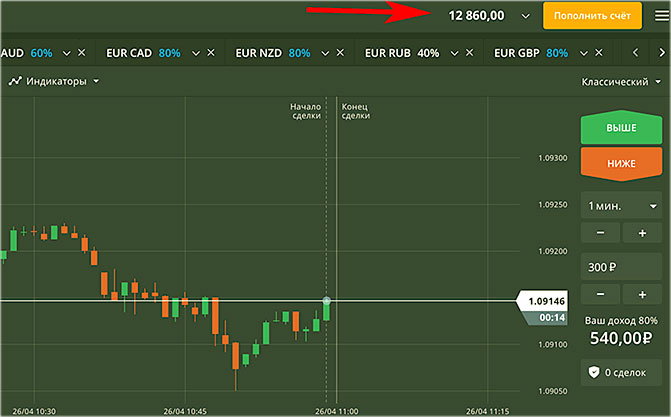Close the EUR NZD asset tab
The height and width of the screenshot is (417, 671).
coord(340,53)
